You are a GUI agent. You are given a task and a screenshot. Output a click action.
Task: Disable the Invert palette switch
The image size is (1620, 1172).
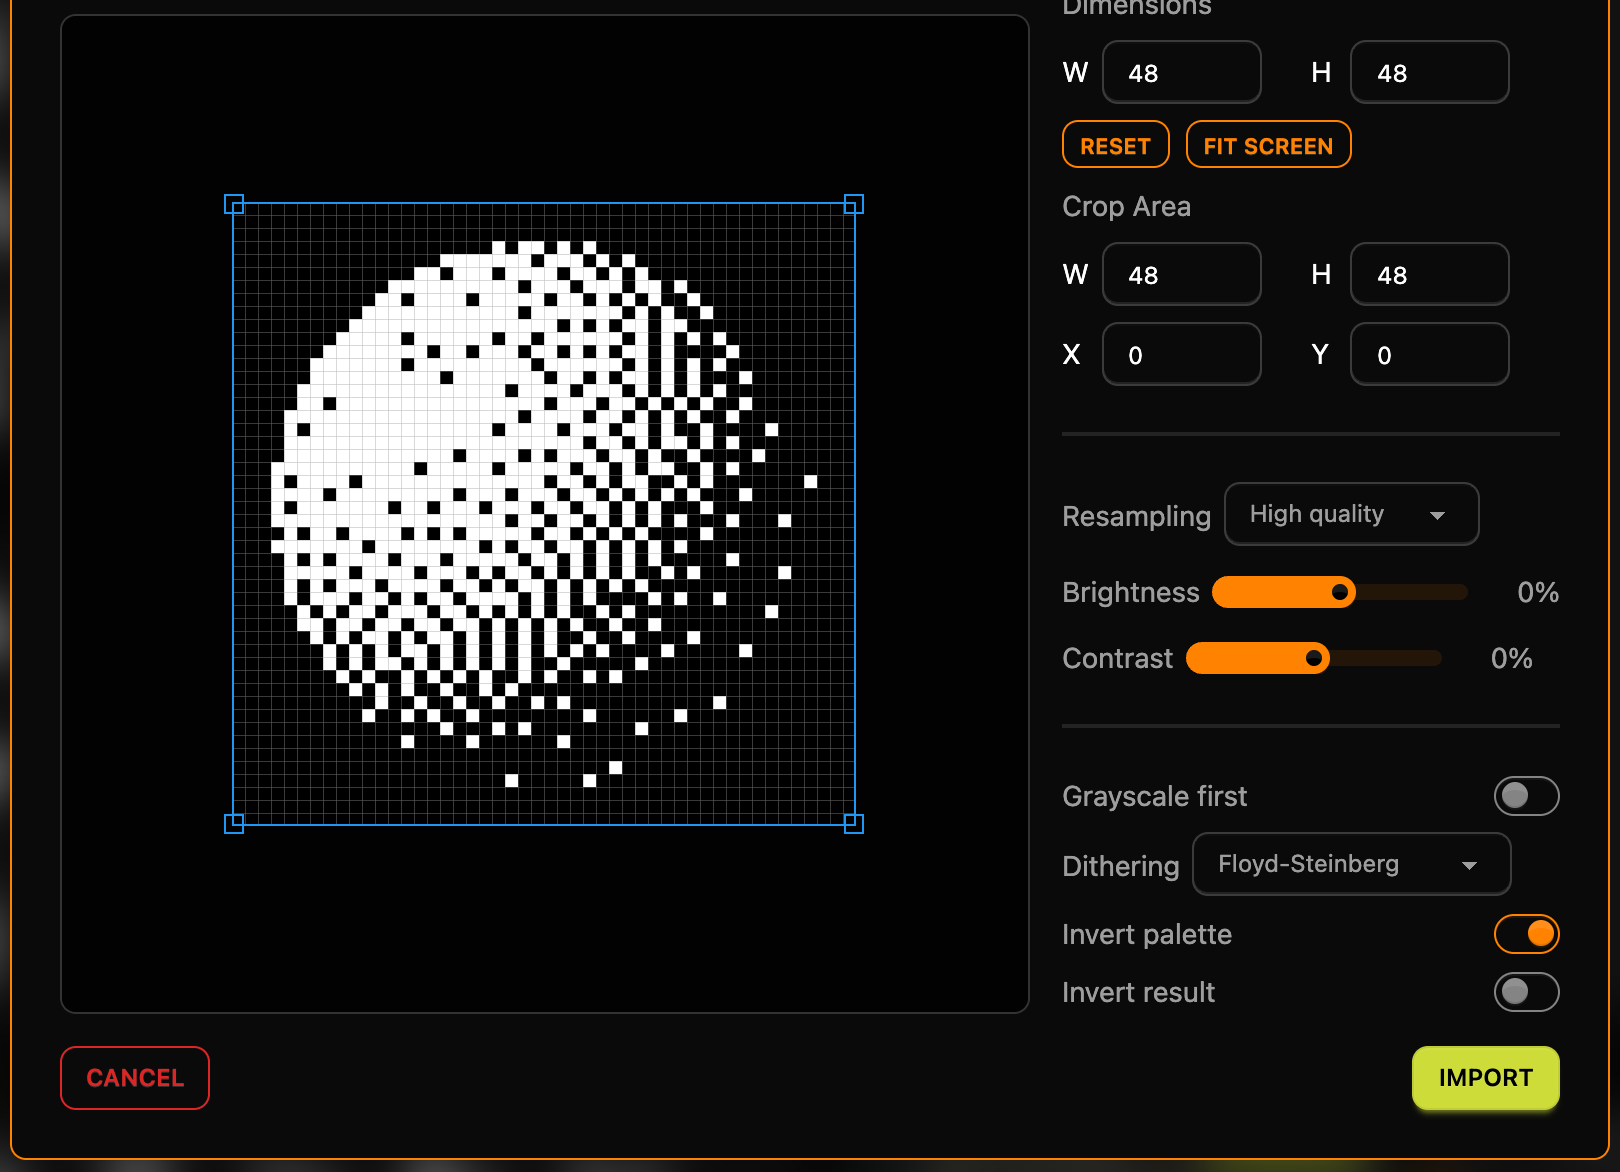coord(1526,934)
